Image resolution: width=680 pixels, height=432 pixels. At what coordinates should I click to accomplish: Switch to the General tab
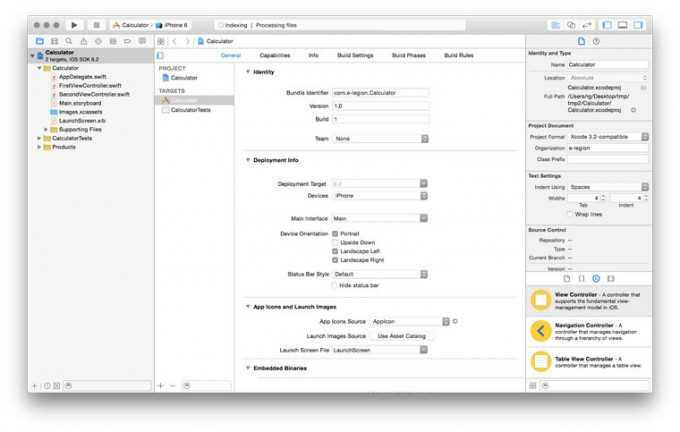(x=231, y=56)
